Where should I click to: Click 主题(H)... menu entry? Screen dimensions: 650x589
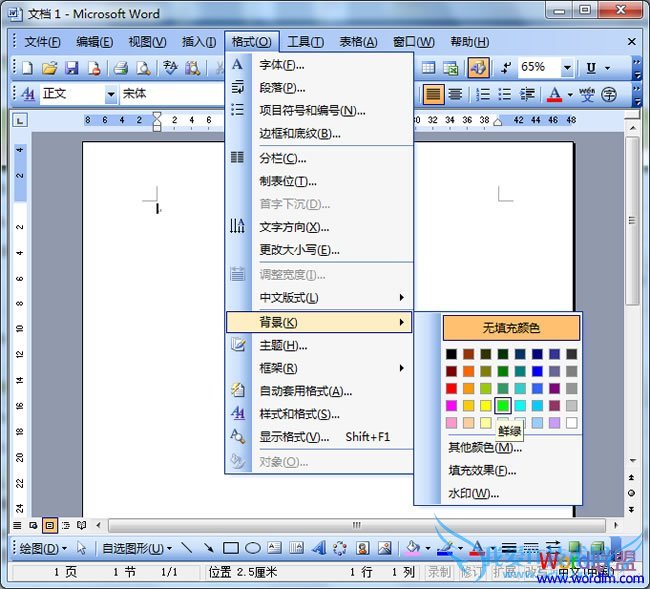point(319,345)
